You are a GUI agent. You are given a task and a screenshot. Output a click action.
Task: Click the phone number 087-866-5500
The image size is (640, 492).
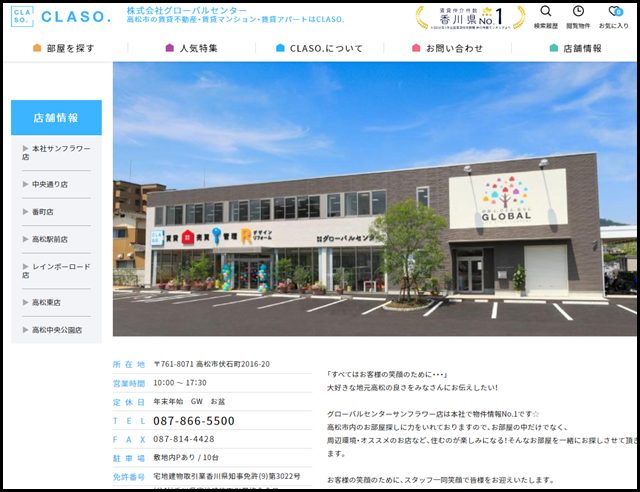coord(194,421)
